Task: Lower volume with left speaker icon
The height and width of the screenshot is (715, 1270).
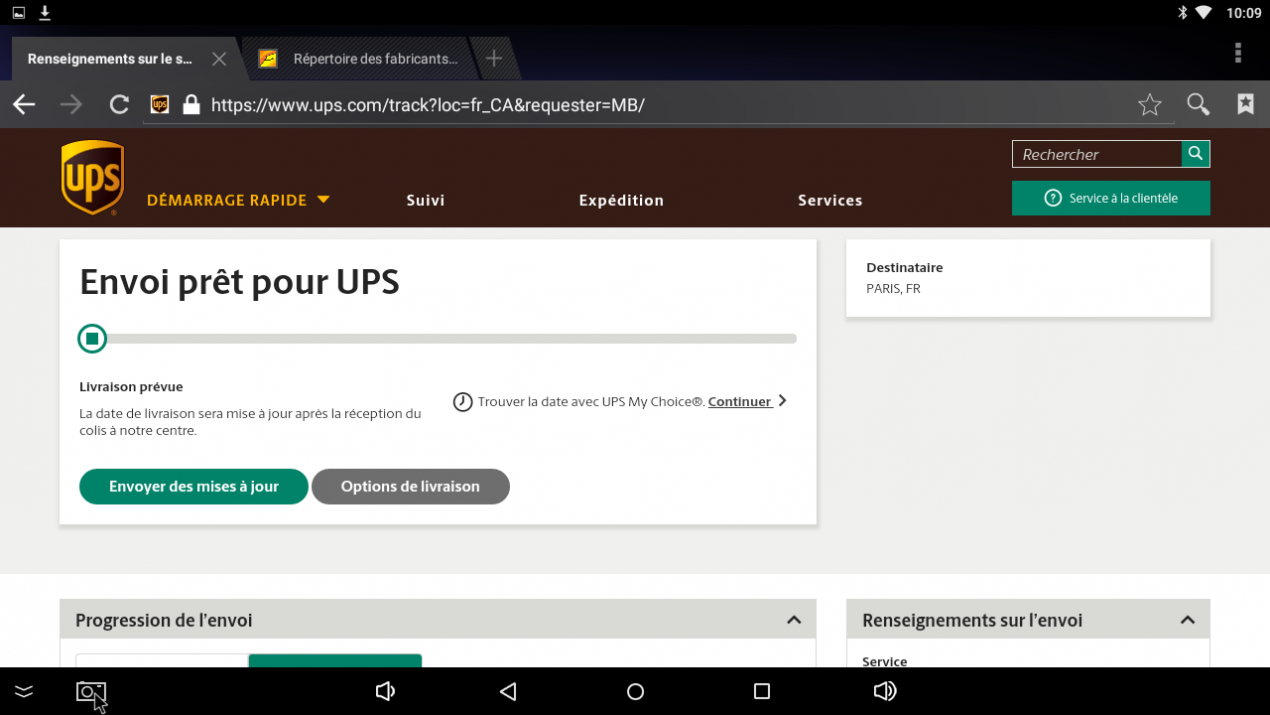Action: pos(385,691)
